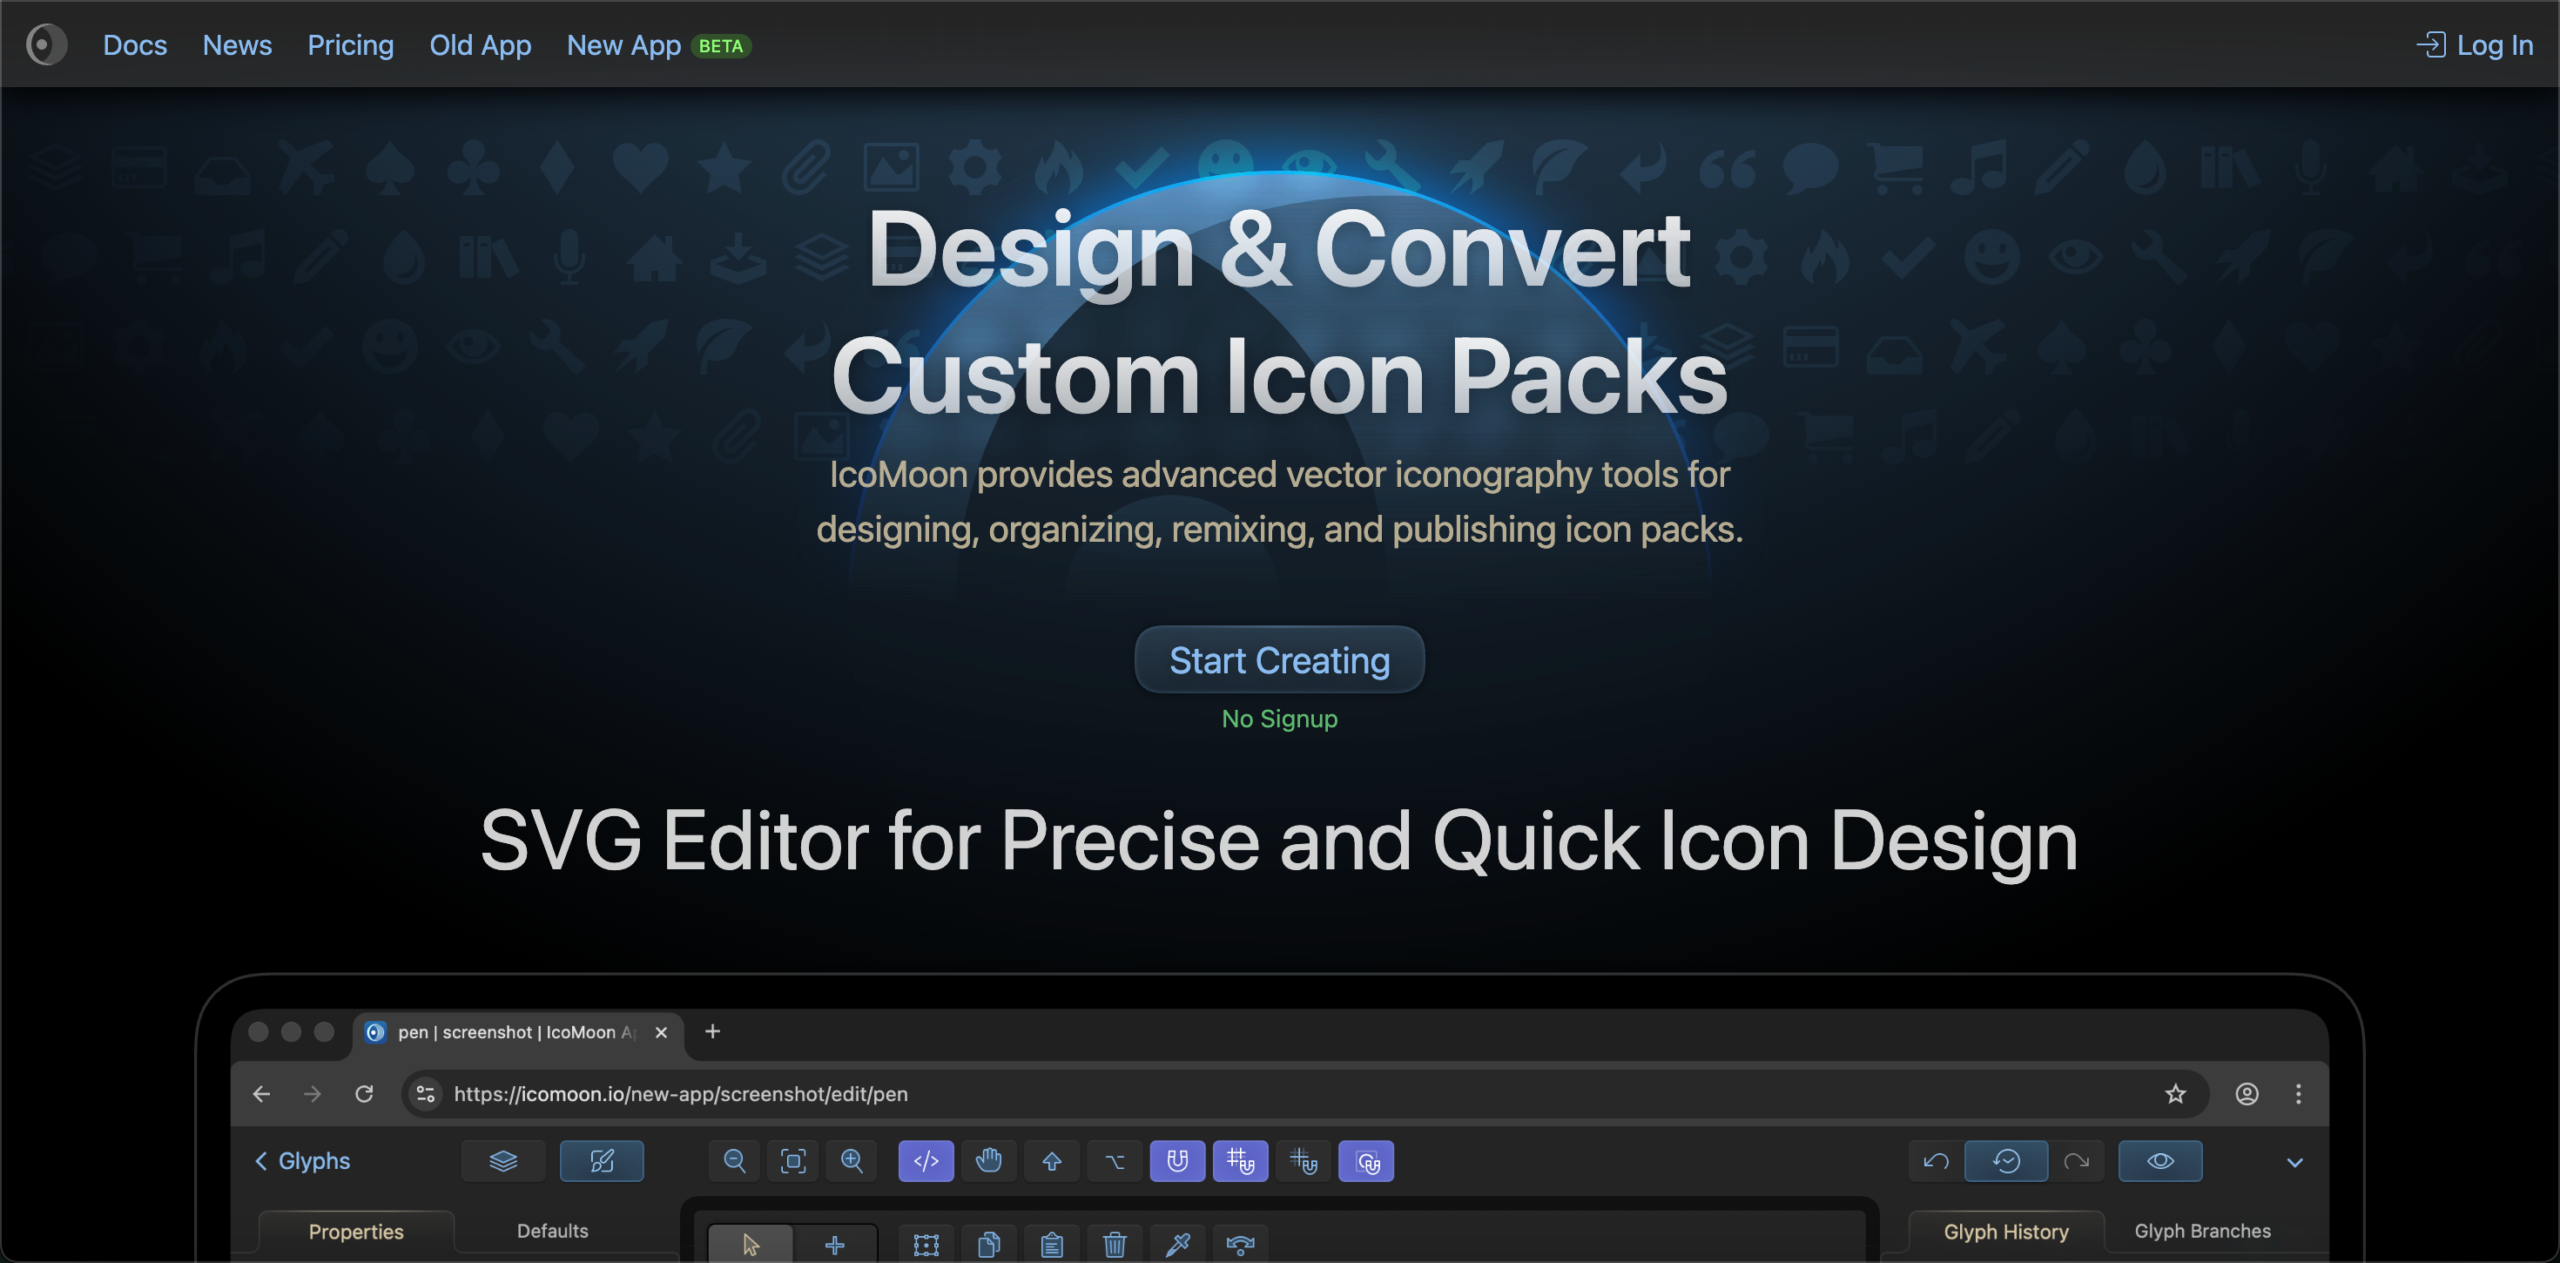Reload the page in the preview browser
This screenshot has width=2560, height=1263.
pyautogui.click(x=365, y=1094)
